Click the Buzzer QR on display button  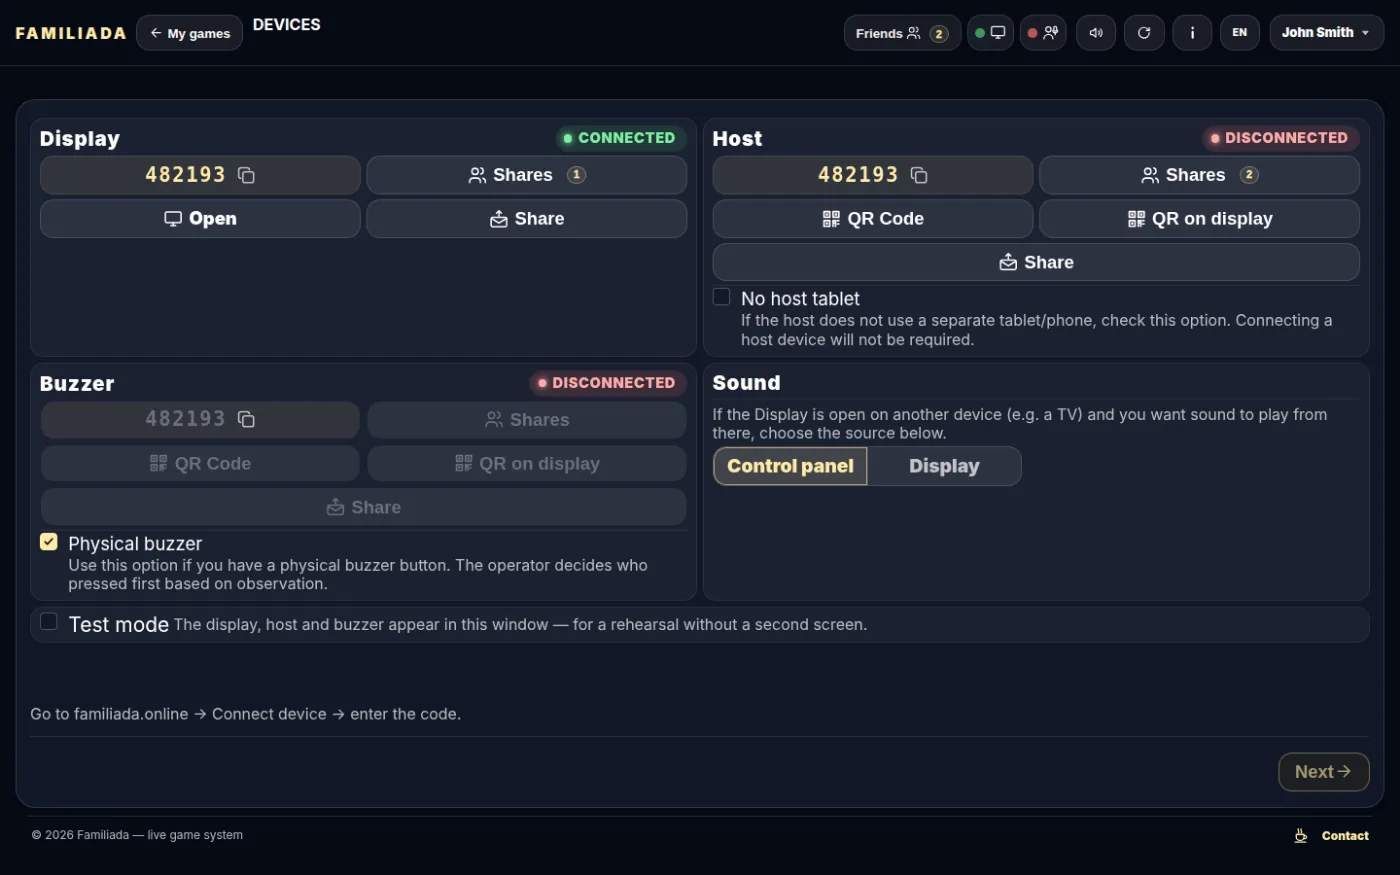click(527, 464)
